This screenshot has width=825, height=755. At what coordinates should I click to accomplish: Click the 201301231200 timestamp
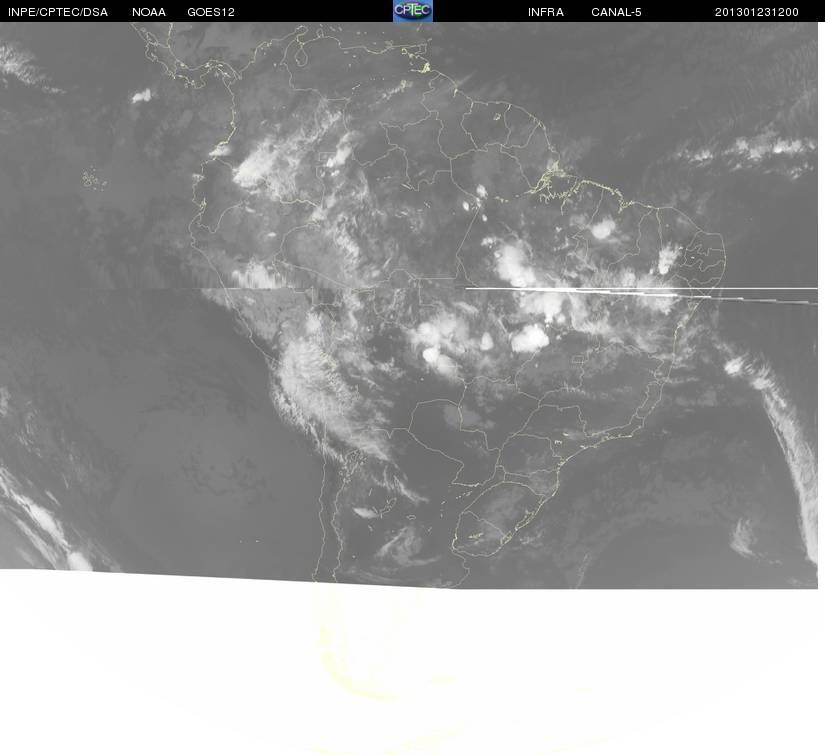click(757, 12)
